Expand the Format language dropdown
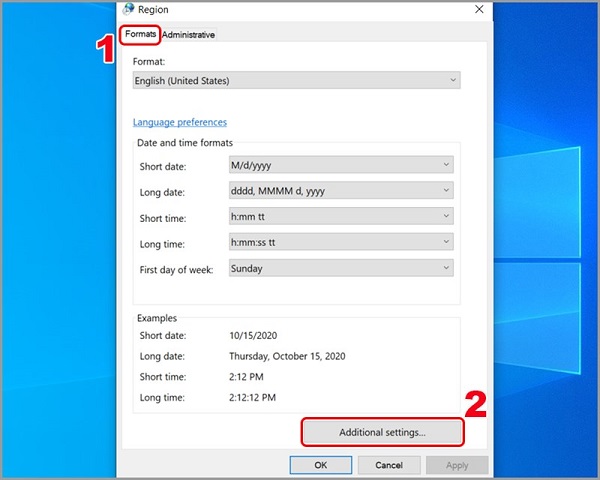This screenshot has height=480, width=600. 297,80
